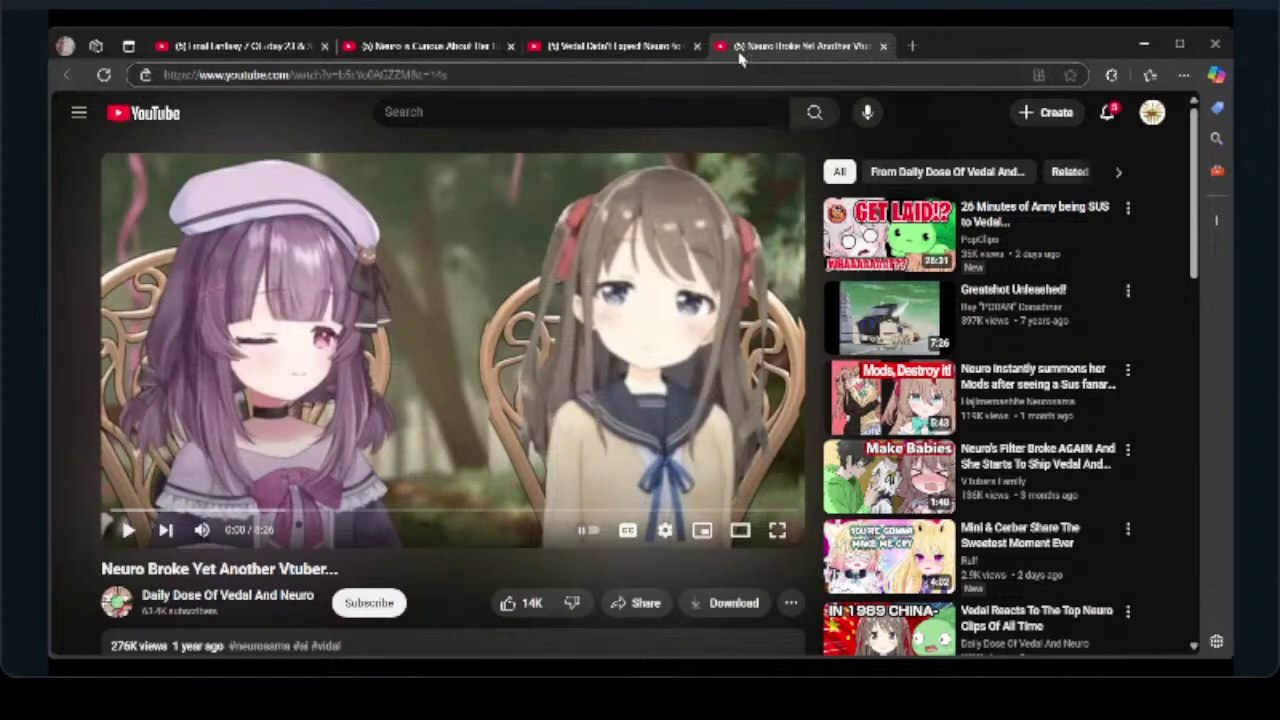Select the From Daily Dose Of Vedal And... chip
The width and height of the screenshot is (1280, 720).
pyautogui.click(x=947, y=172)
